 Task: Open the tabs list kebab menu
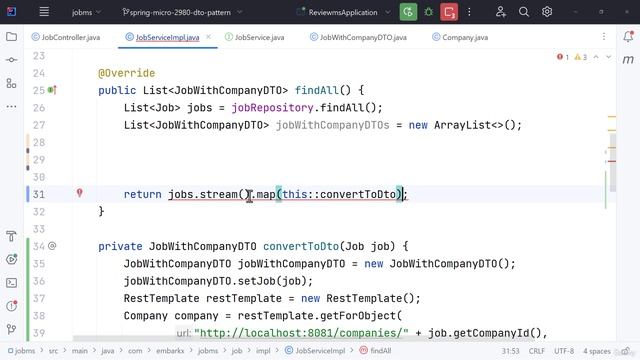(x=604, y=37)
